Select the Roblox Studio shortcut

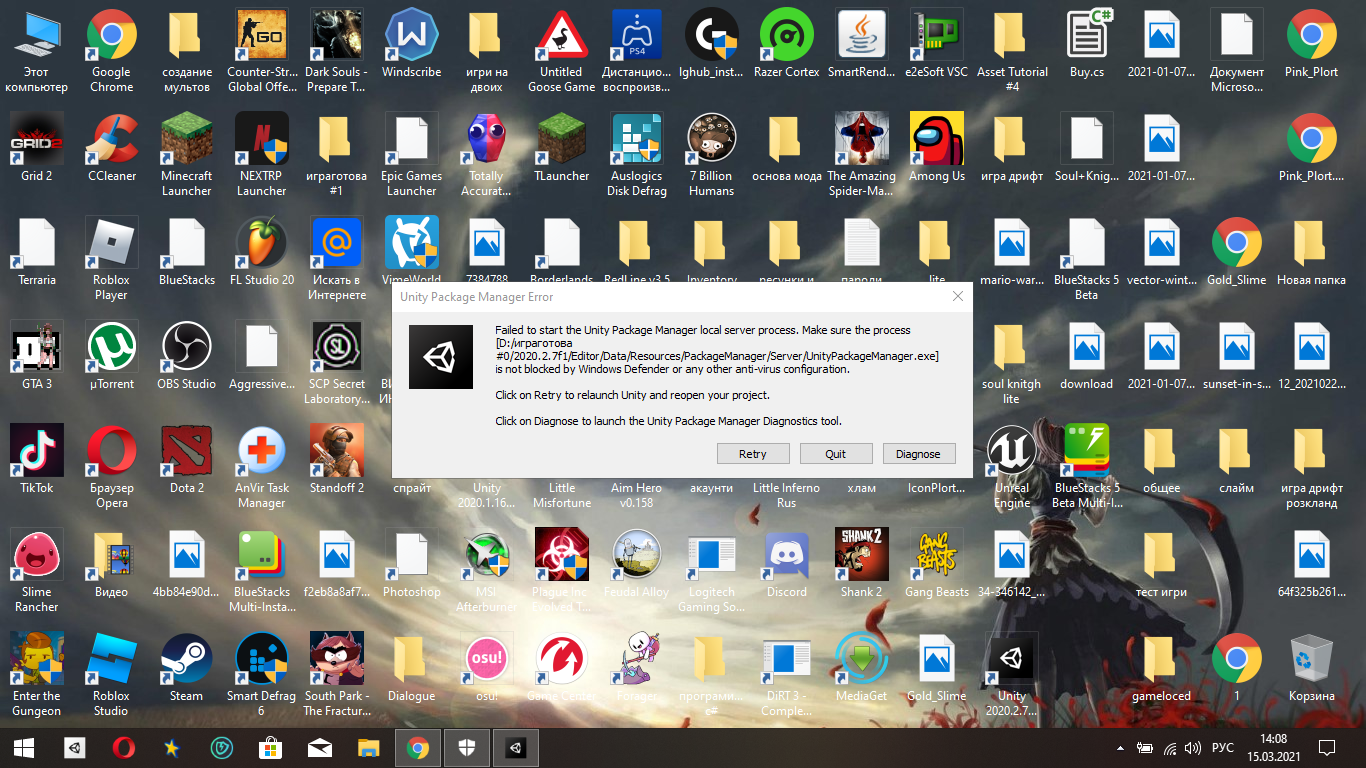coord(111,676)
